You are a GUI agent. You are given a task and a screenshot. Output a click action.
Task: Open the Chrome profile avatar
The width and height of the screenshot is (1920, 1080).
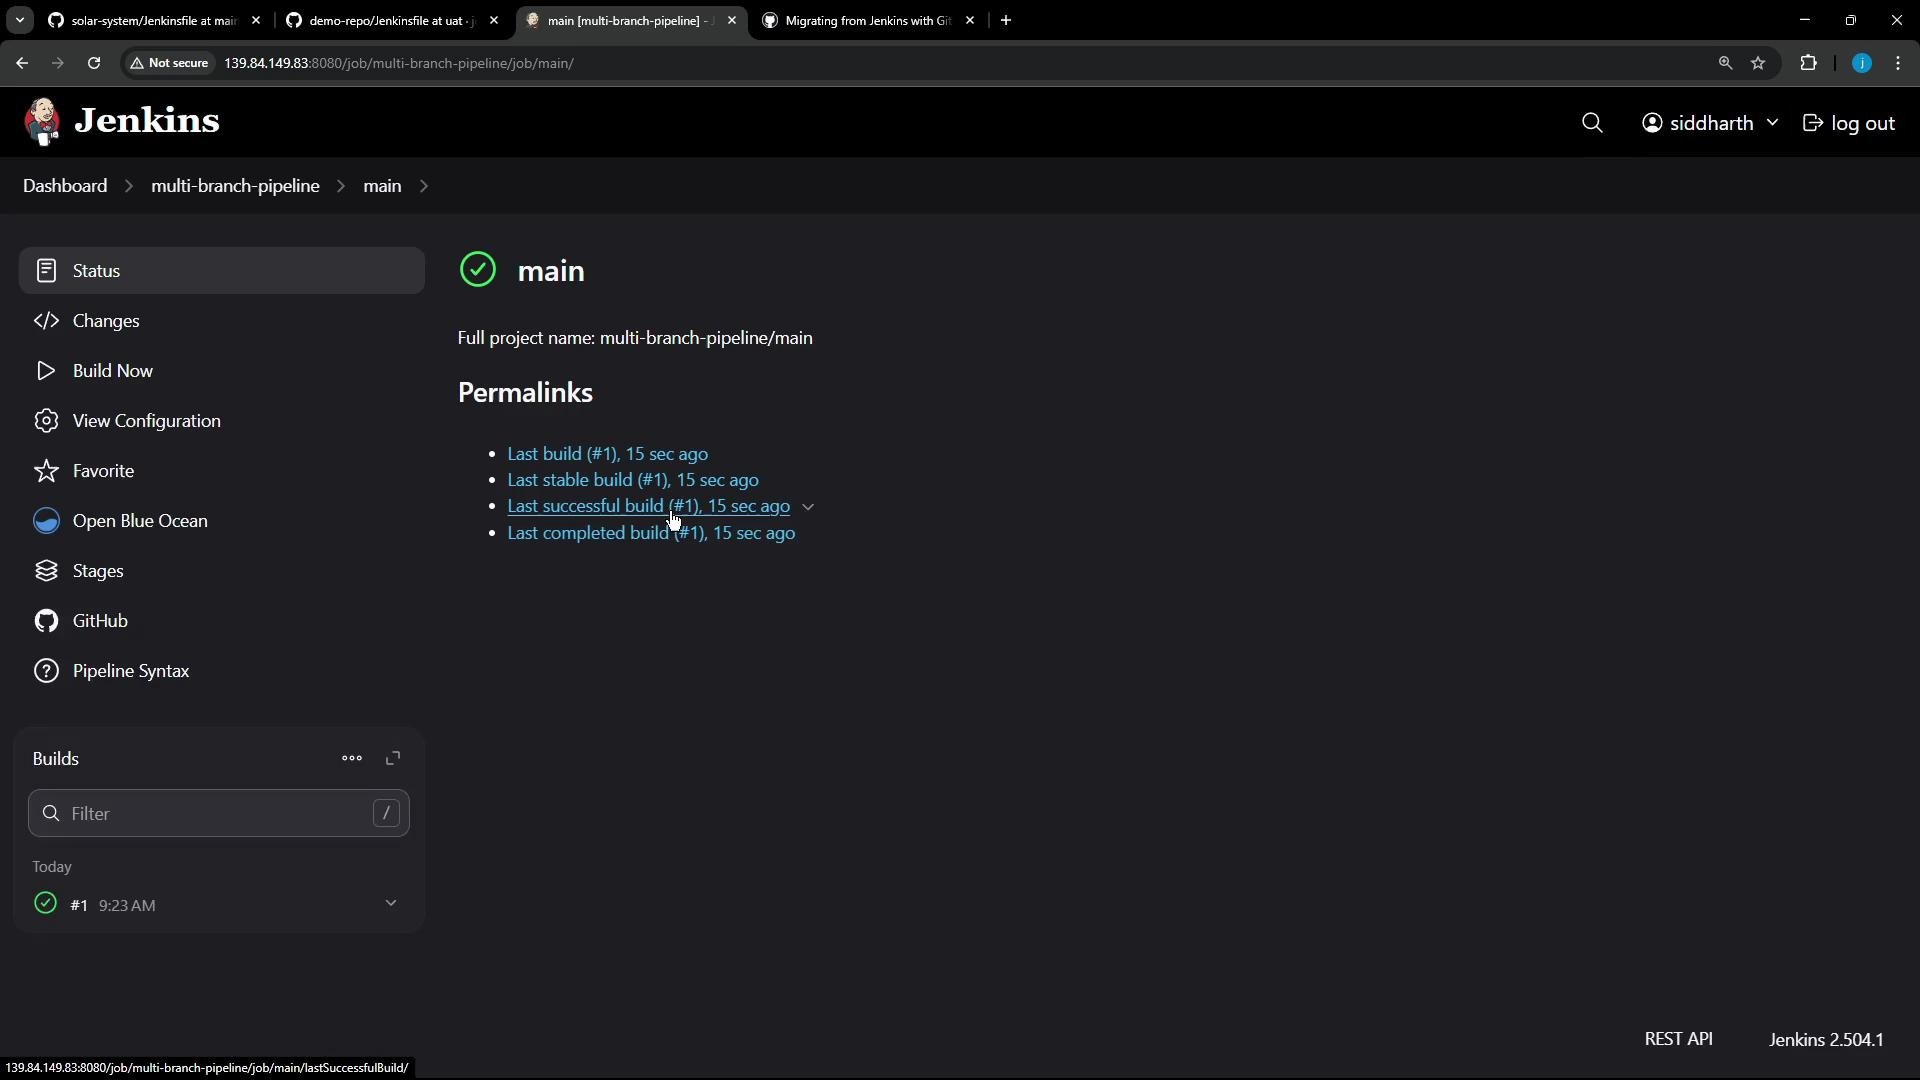(1862, 63)
